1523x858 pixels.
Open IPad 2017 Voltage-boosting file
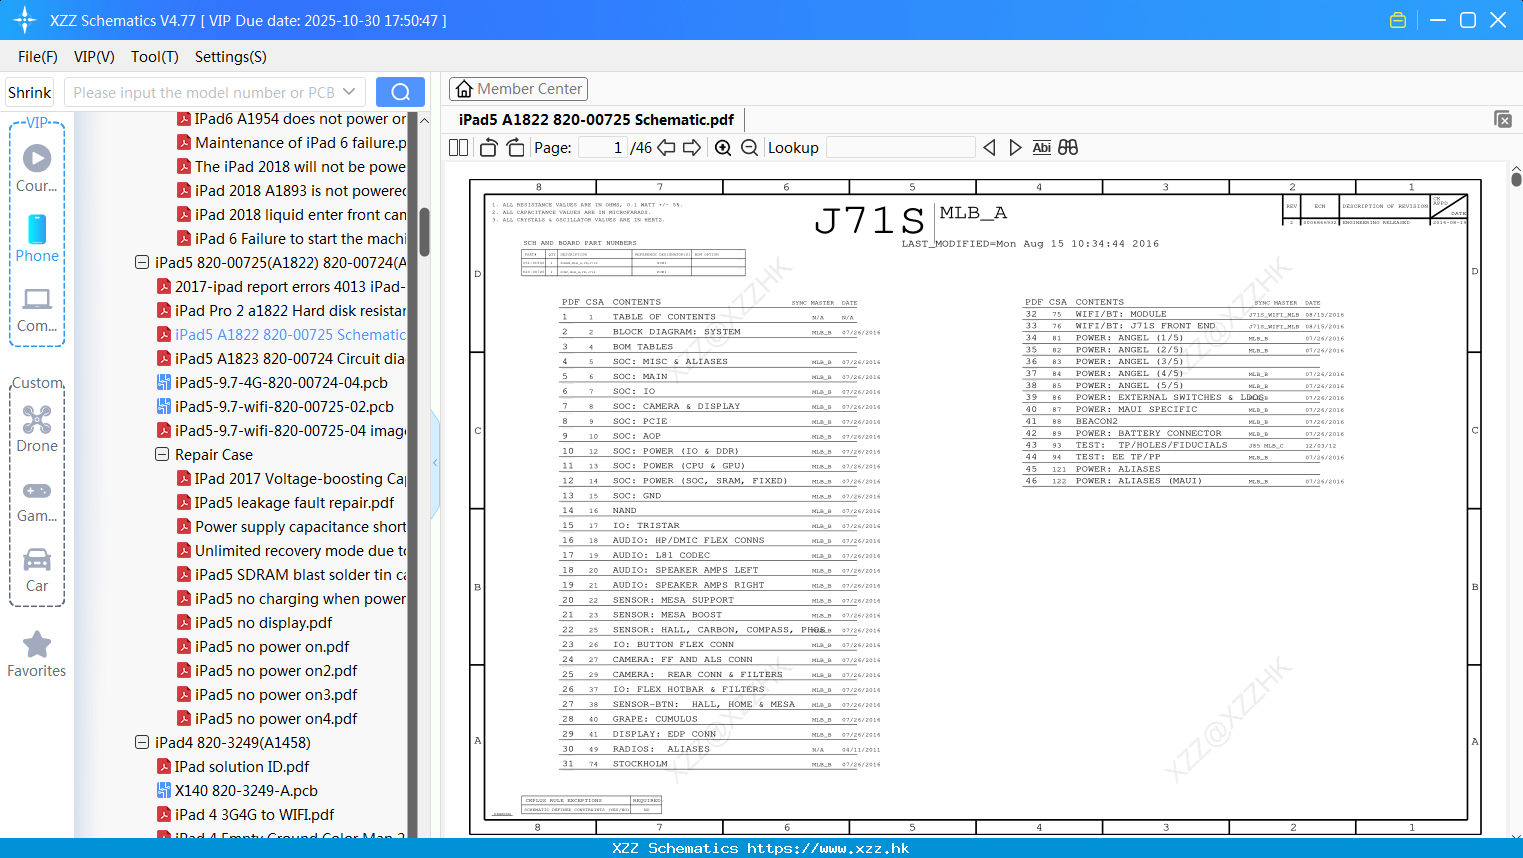[x=291, y=479]
